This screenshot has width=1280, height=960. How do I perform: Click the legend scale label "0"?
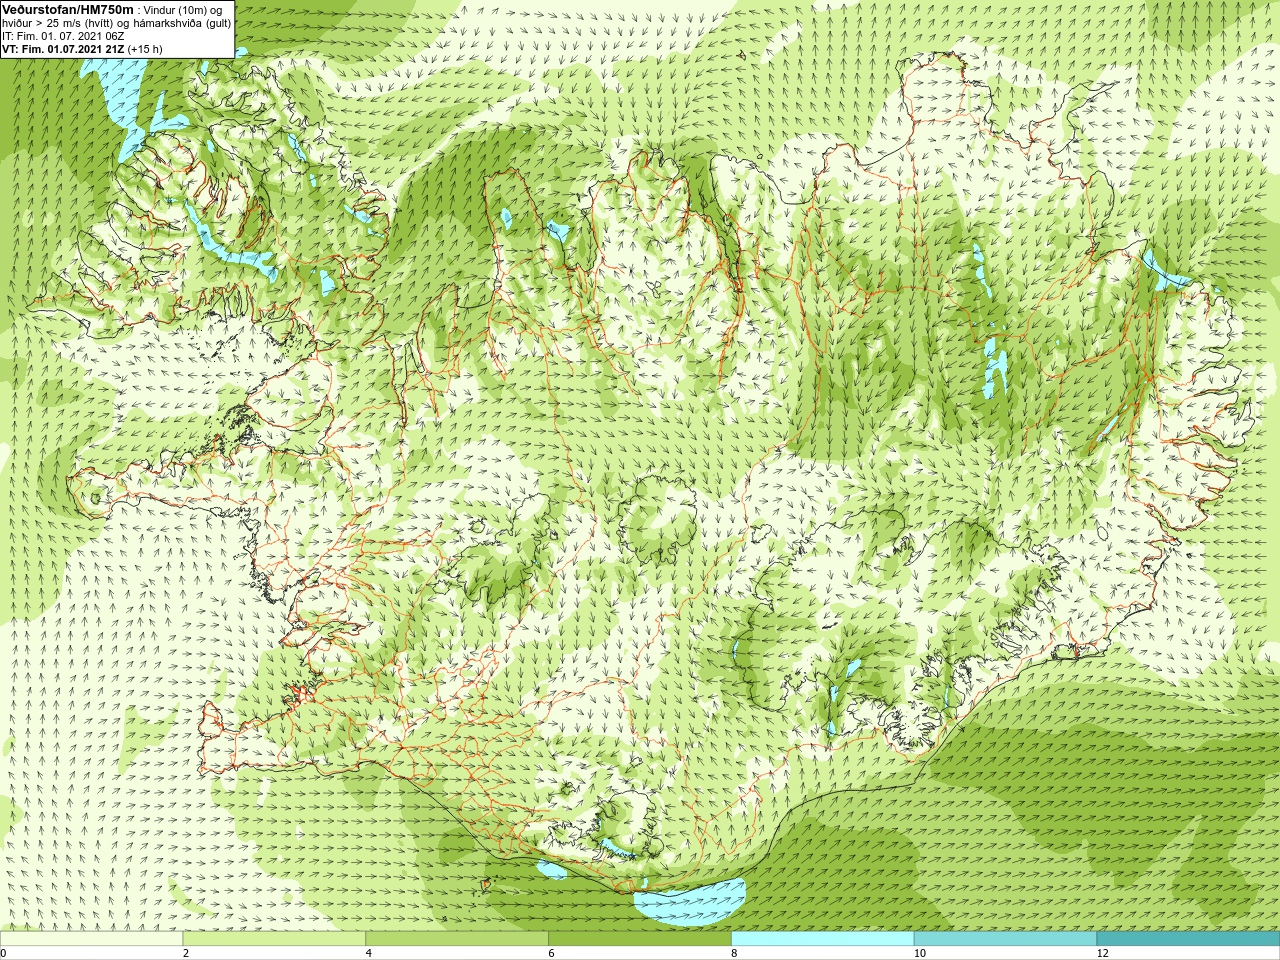[4, 953]
